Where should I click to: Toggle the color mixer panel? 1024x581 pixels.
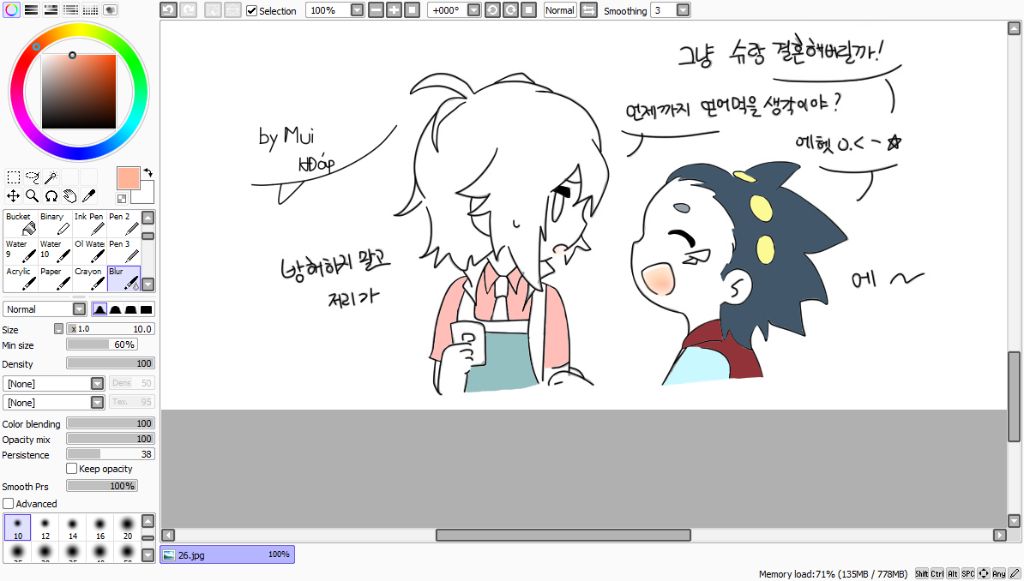click(71, 10)
